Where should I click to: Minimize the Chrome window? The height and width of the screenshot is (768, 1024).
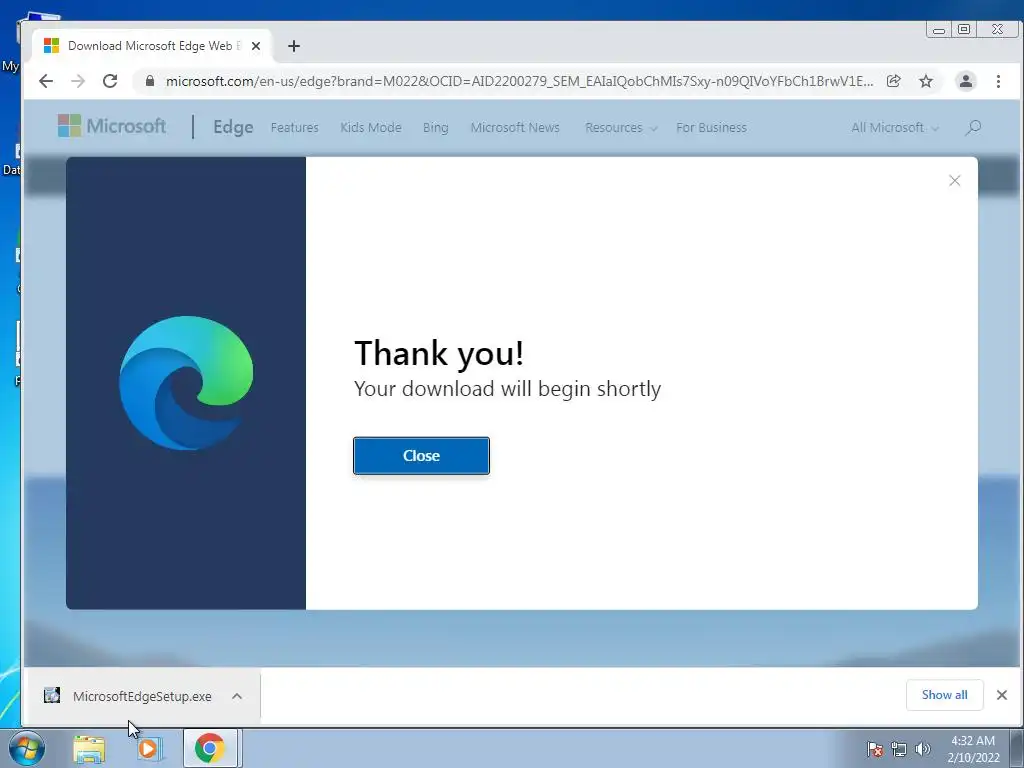click(939, 29)
